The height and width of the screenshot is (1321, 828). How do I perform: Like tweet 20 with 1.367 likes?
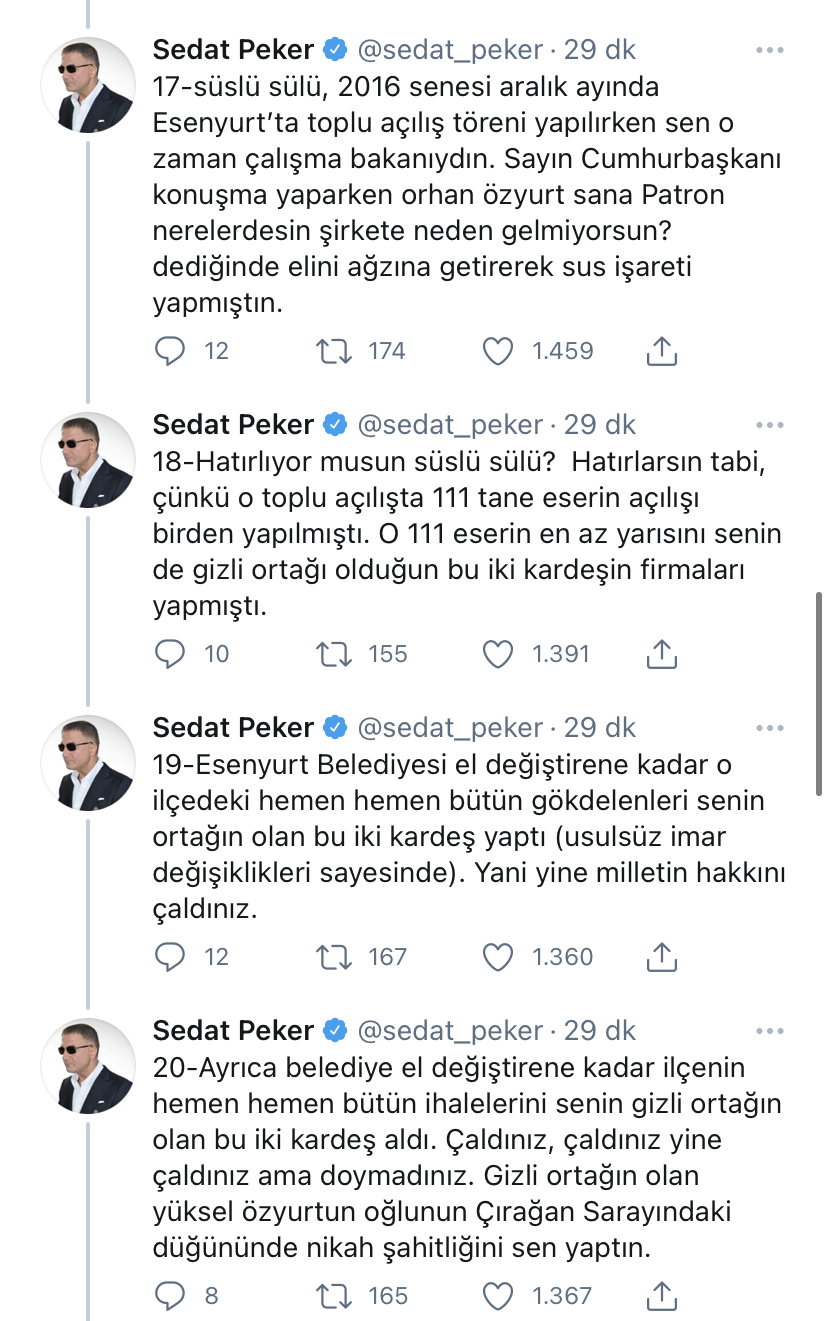point(497,1296)
